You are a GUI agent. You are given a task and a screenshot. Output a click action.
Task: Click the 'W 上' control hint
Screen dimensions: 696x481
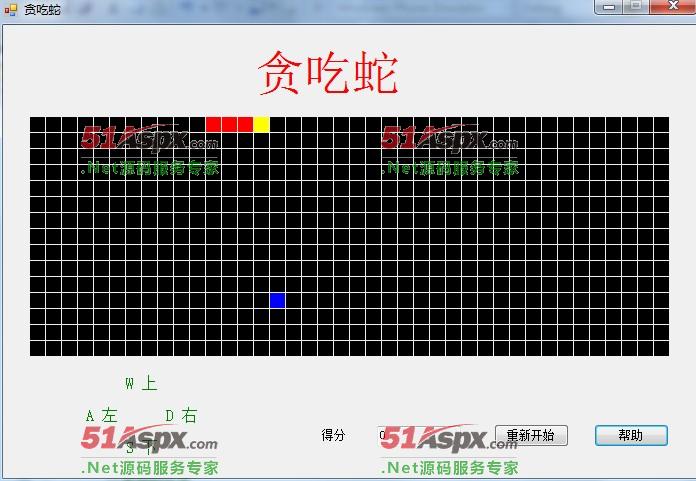pyautogui.click(x=141, y=383)
